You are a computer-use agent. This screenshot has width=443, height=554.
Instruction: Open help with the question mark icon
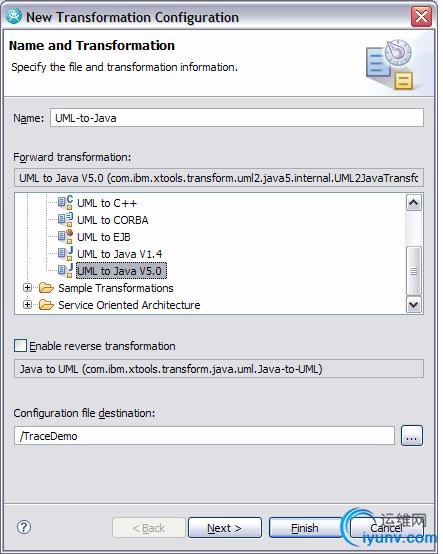(24, 527)
